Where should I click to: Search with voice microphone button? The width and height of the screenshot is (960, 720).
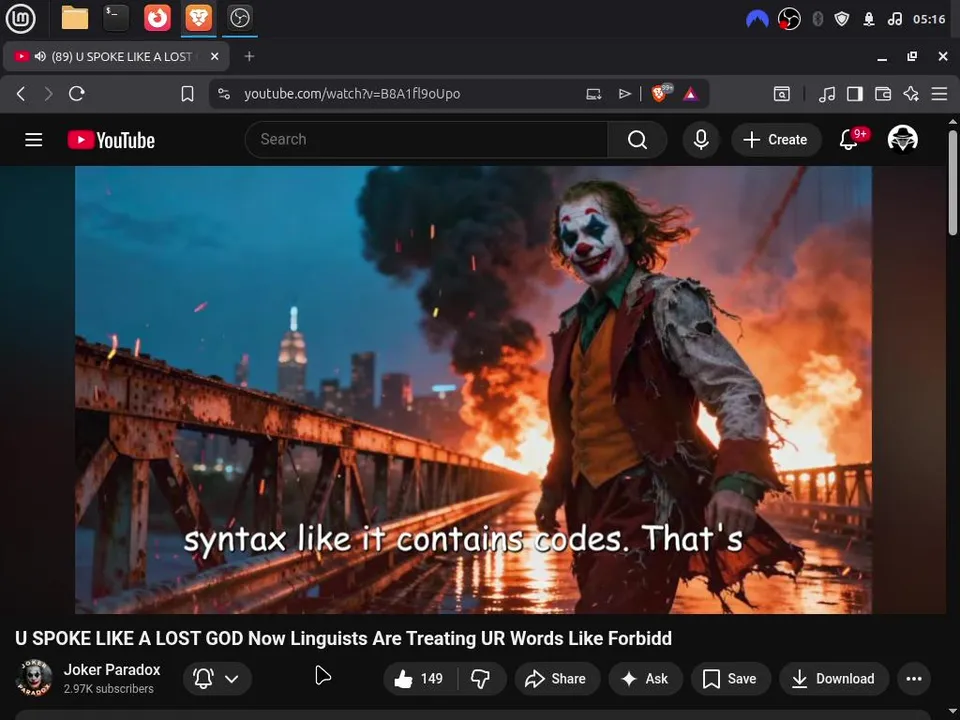pos(701,140)
